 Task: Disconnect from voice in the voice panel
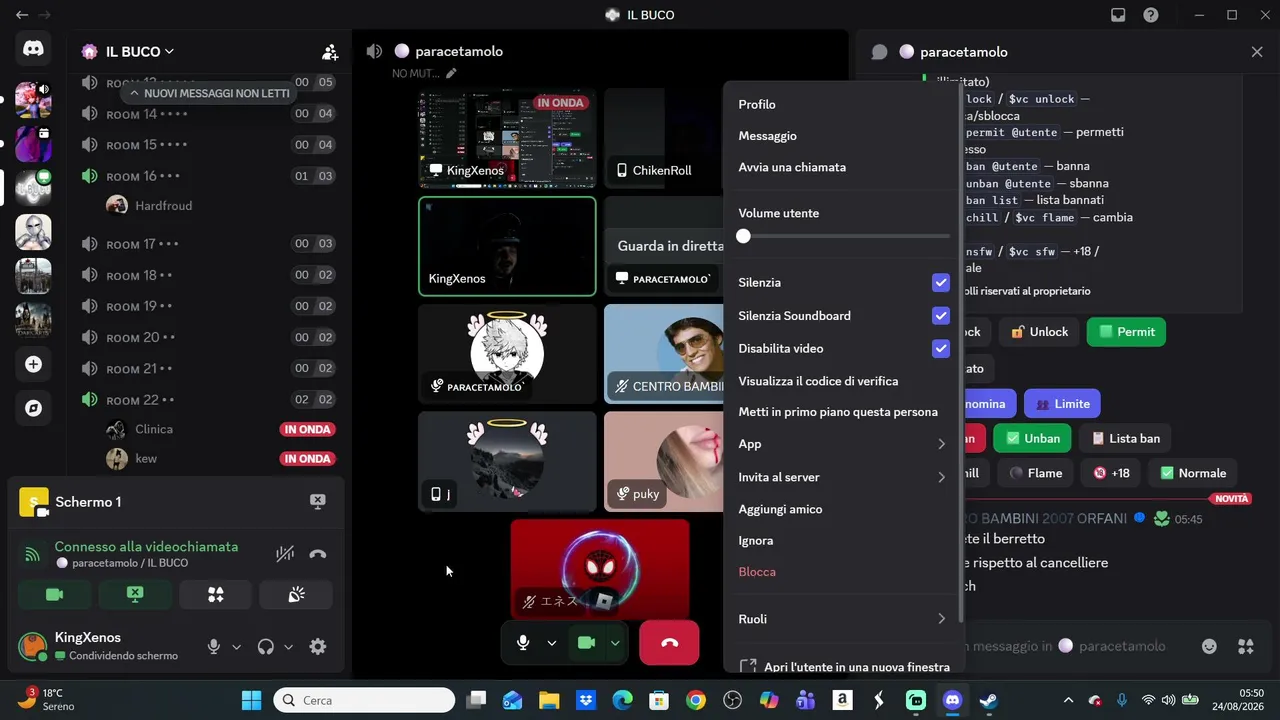click(x=318, y=554)
